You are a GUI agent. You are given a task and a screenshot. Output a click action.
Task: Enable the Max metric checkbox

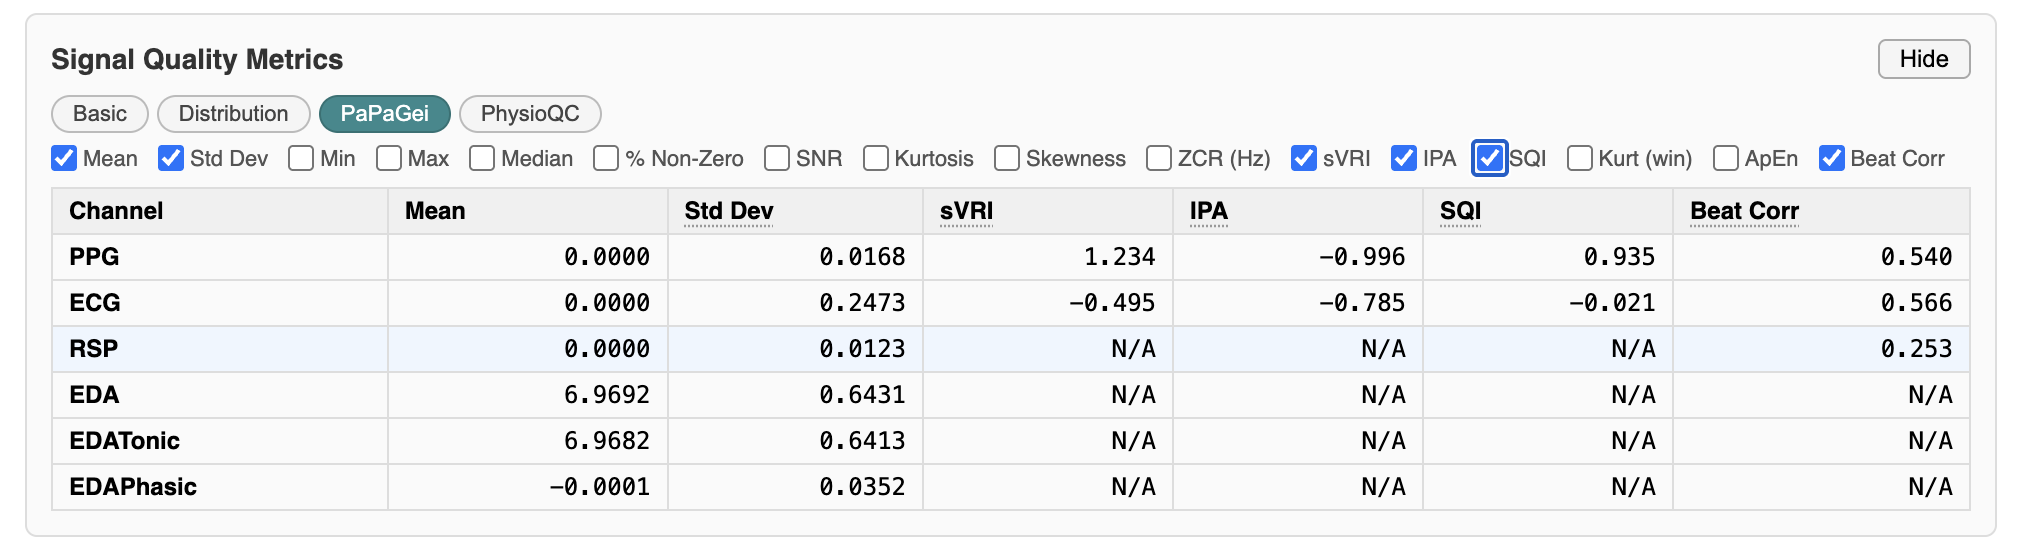pyautogui.click(x=389, y=158)
